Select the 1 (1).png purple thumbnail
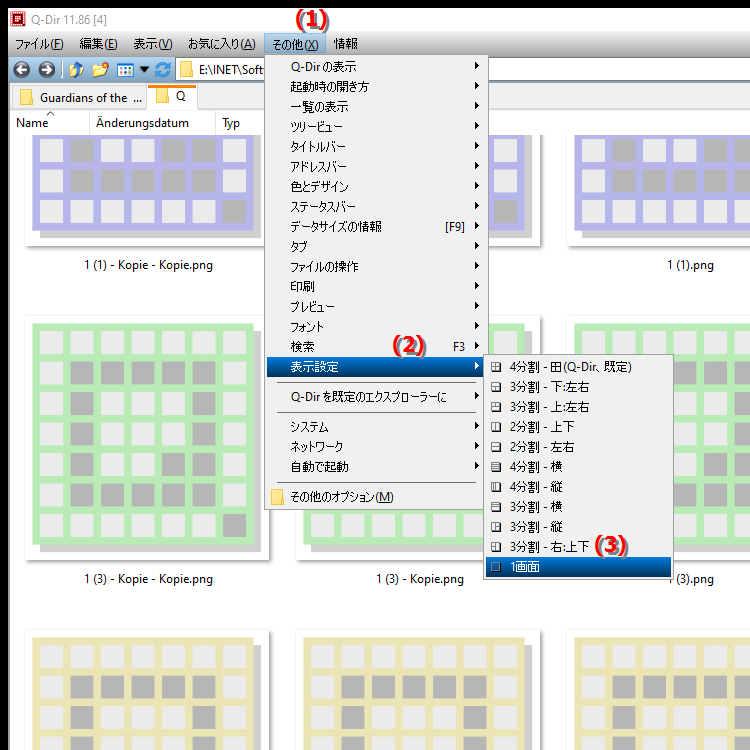Viewport: 750px width, 750px height. coord(658,189)
